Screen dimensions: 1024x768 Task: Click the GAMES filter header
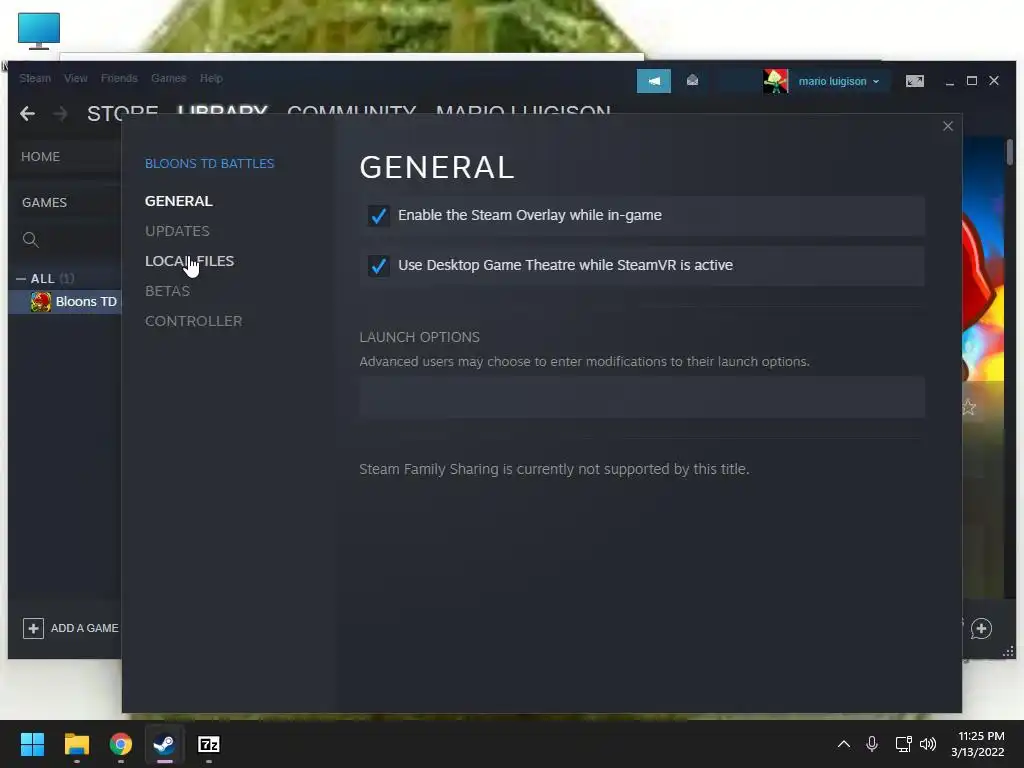point(44,202)
